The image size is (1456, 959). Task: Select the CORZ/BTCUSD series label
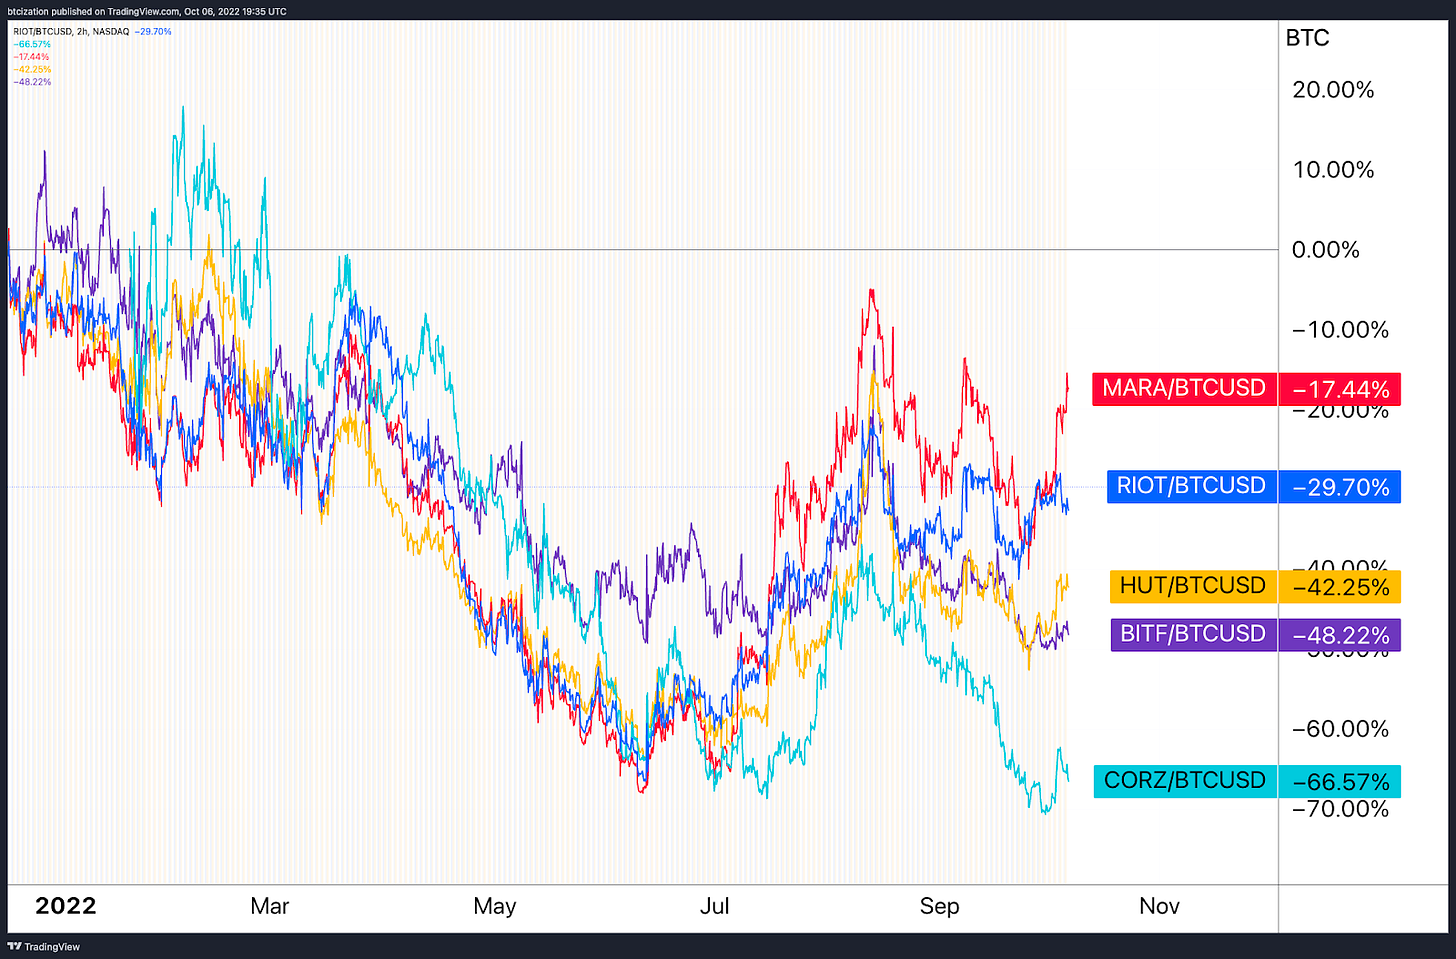[1185, 781]
